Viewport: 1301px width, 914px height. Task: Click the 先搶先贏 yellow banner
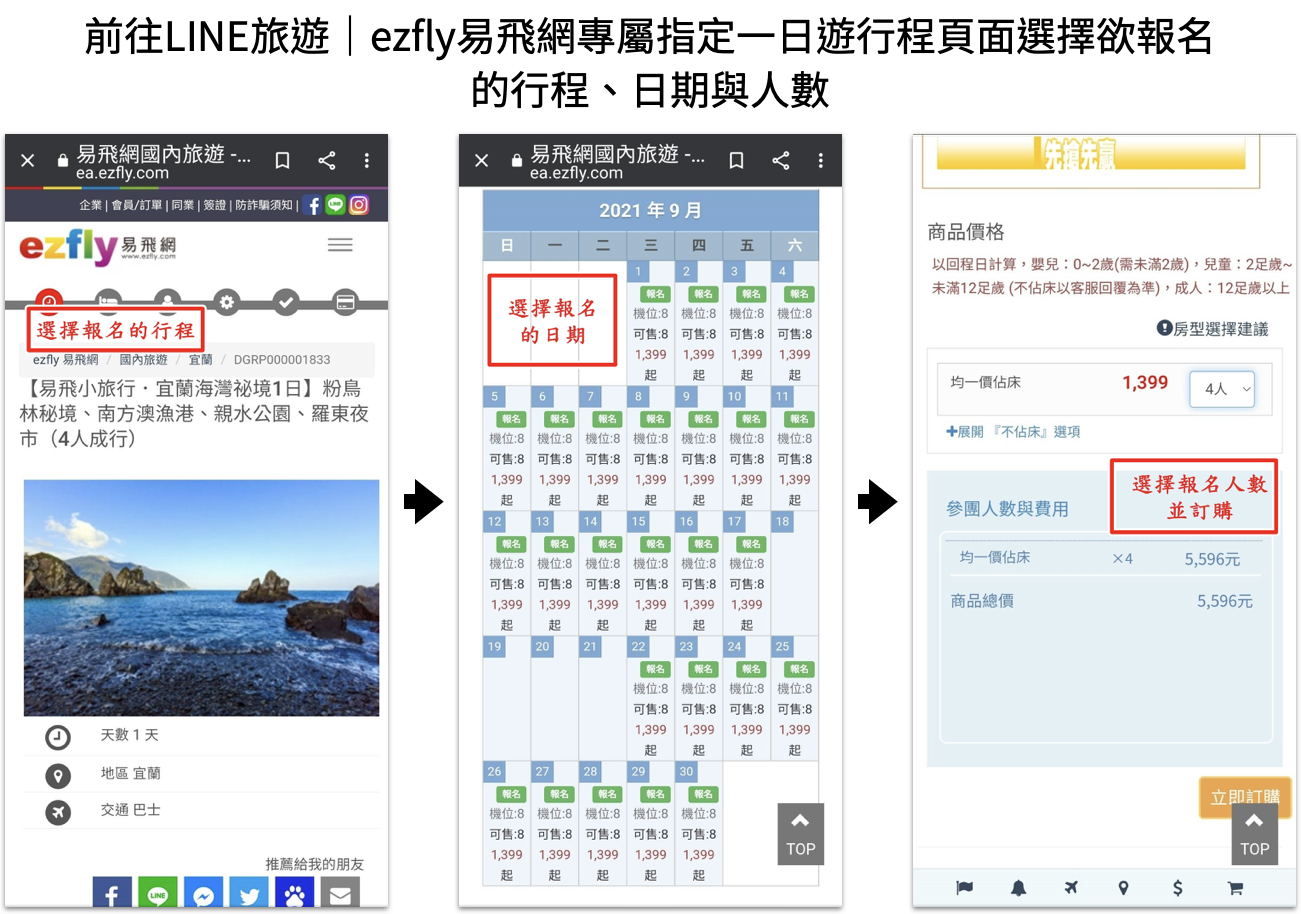coord(1091,153)
